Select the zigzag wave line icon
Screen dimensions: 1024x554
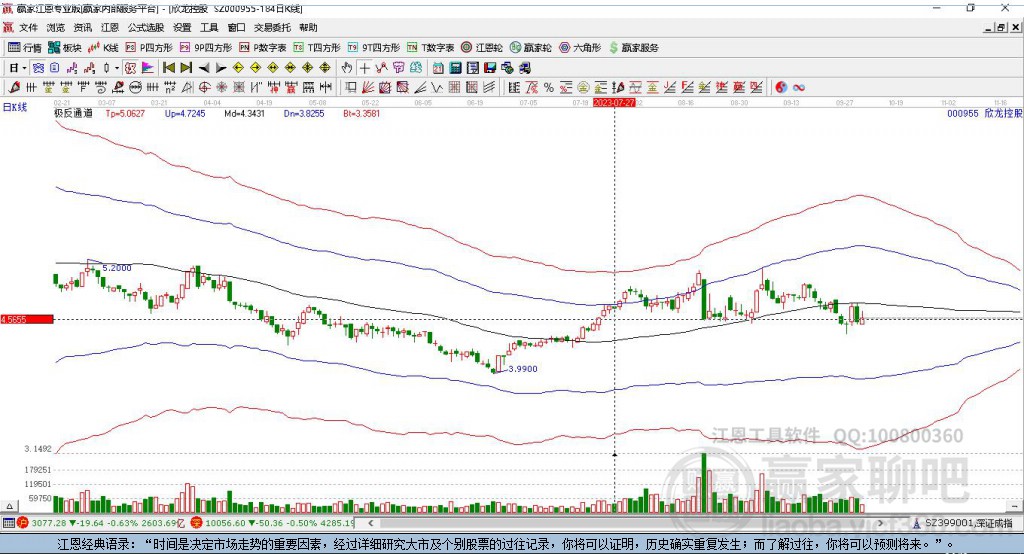(x=436, y=88)
